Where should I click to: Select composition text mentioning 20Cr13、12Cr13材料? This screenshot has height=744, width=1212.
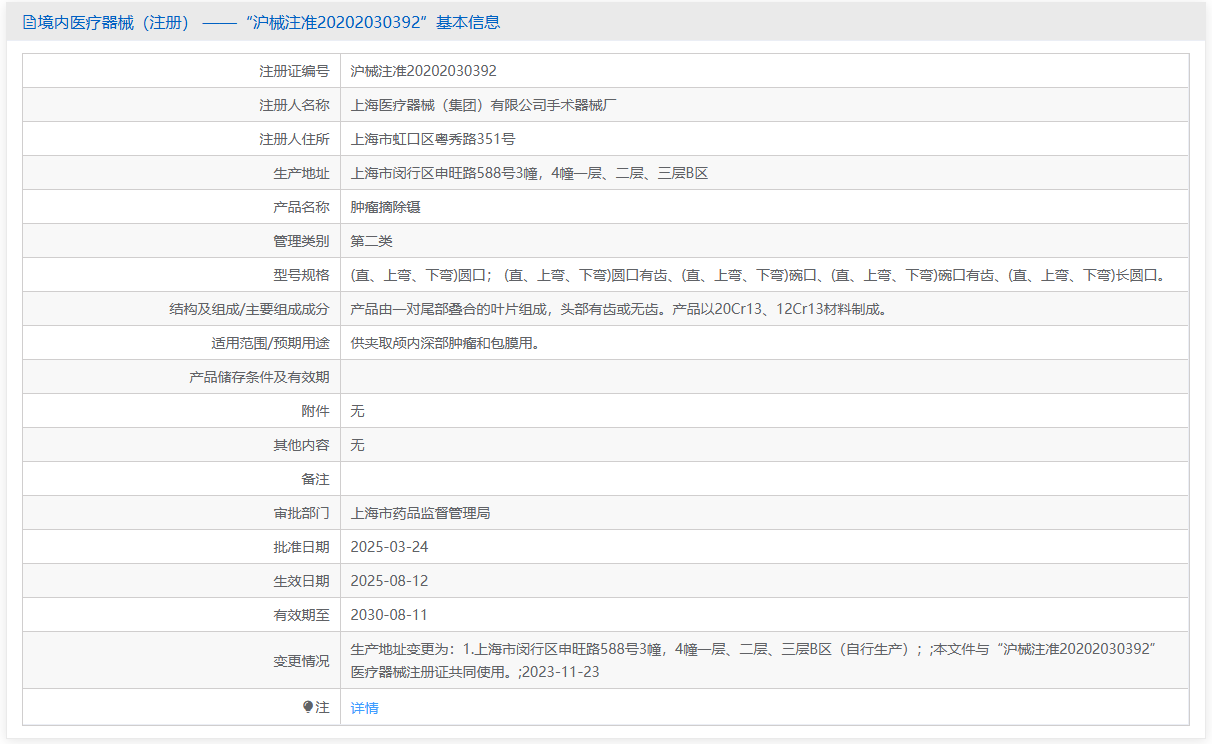tap(619, 309)
